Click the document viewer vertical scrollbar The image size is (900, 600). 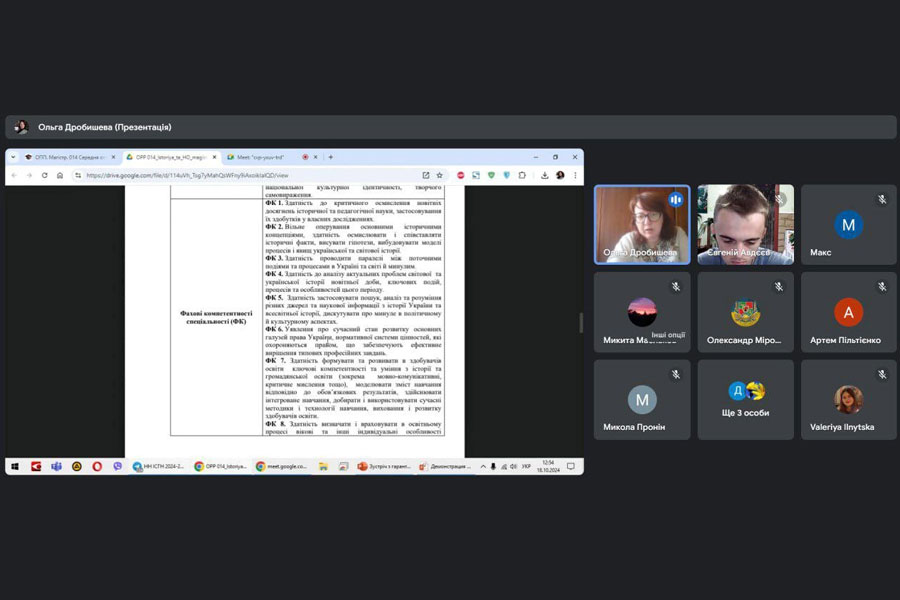[x=581, y=323]
